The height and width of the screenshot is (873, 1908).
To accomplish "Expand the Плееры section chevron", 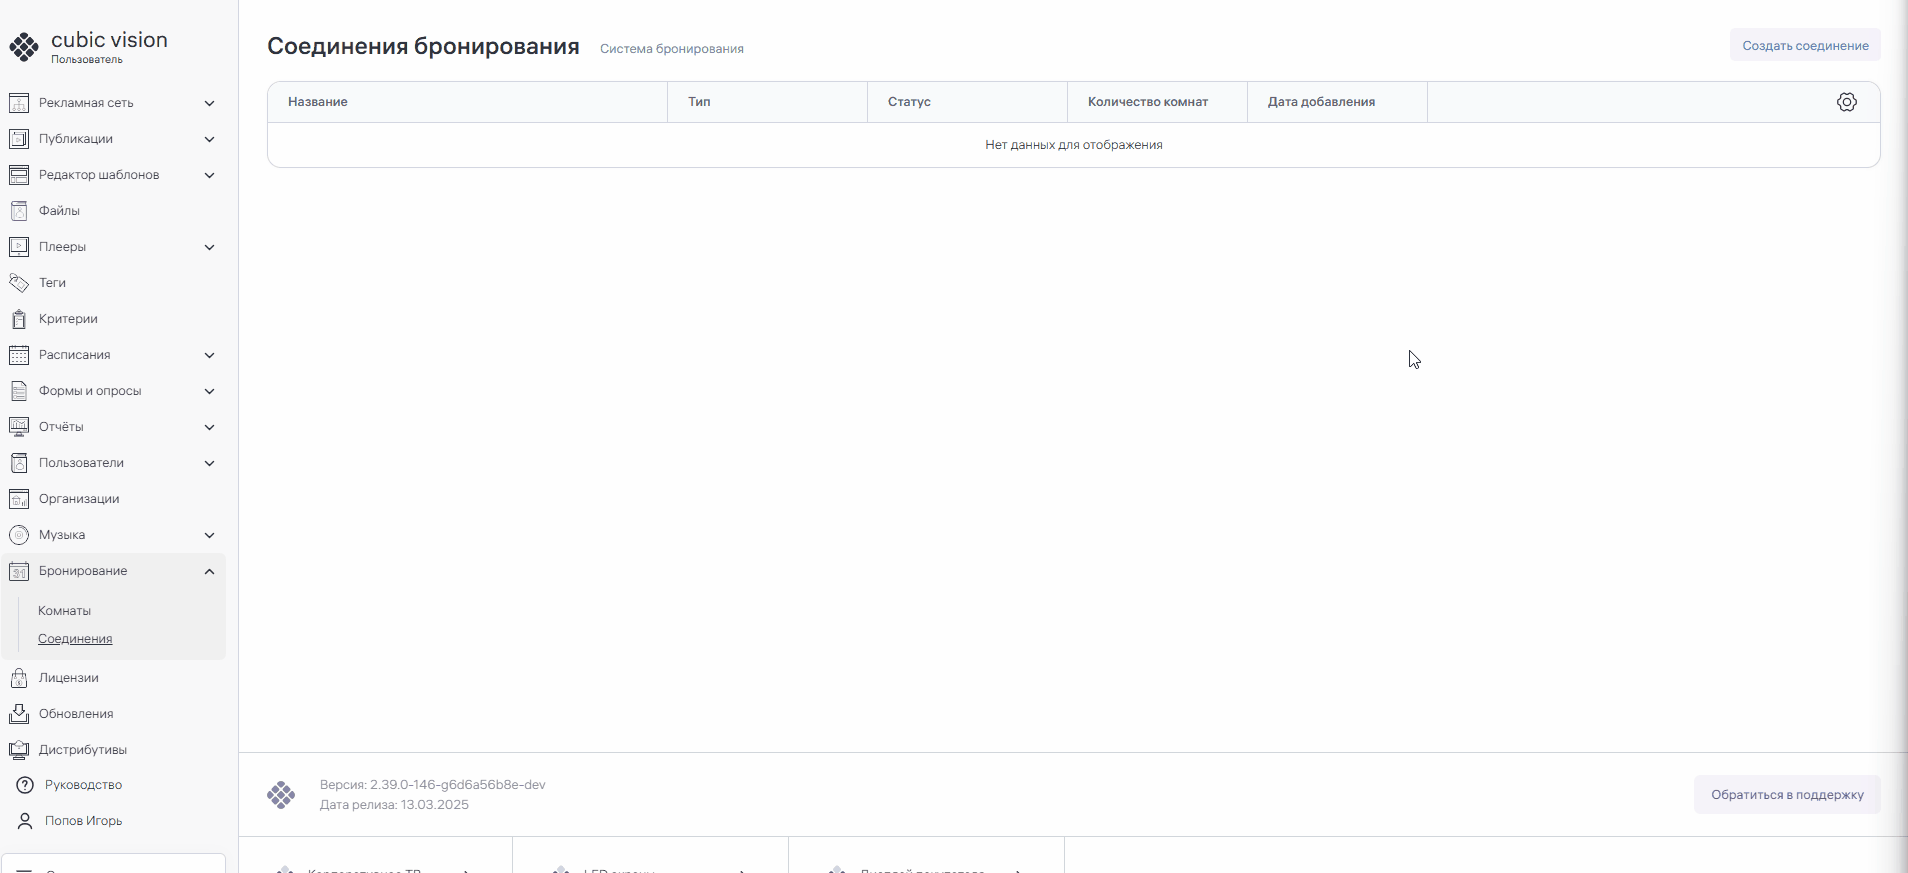I will click(x=209, y=247).
